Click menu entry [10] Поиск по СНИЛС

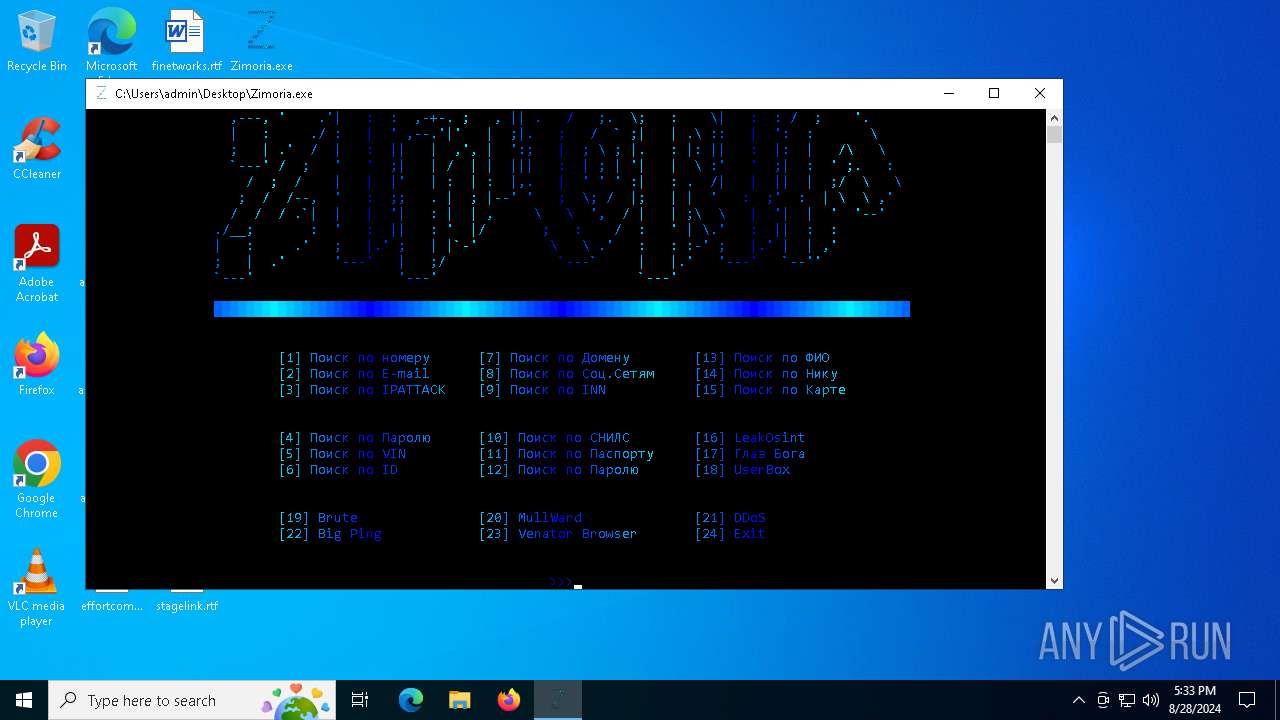tap(554, 437)
